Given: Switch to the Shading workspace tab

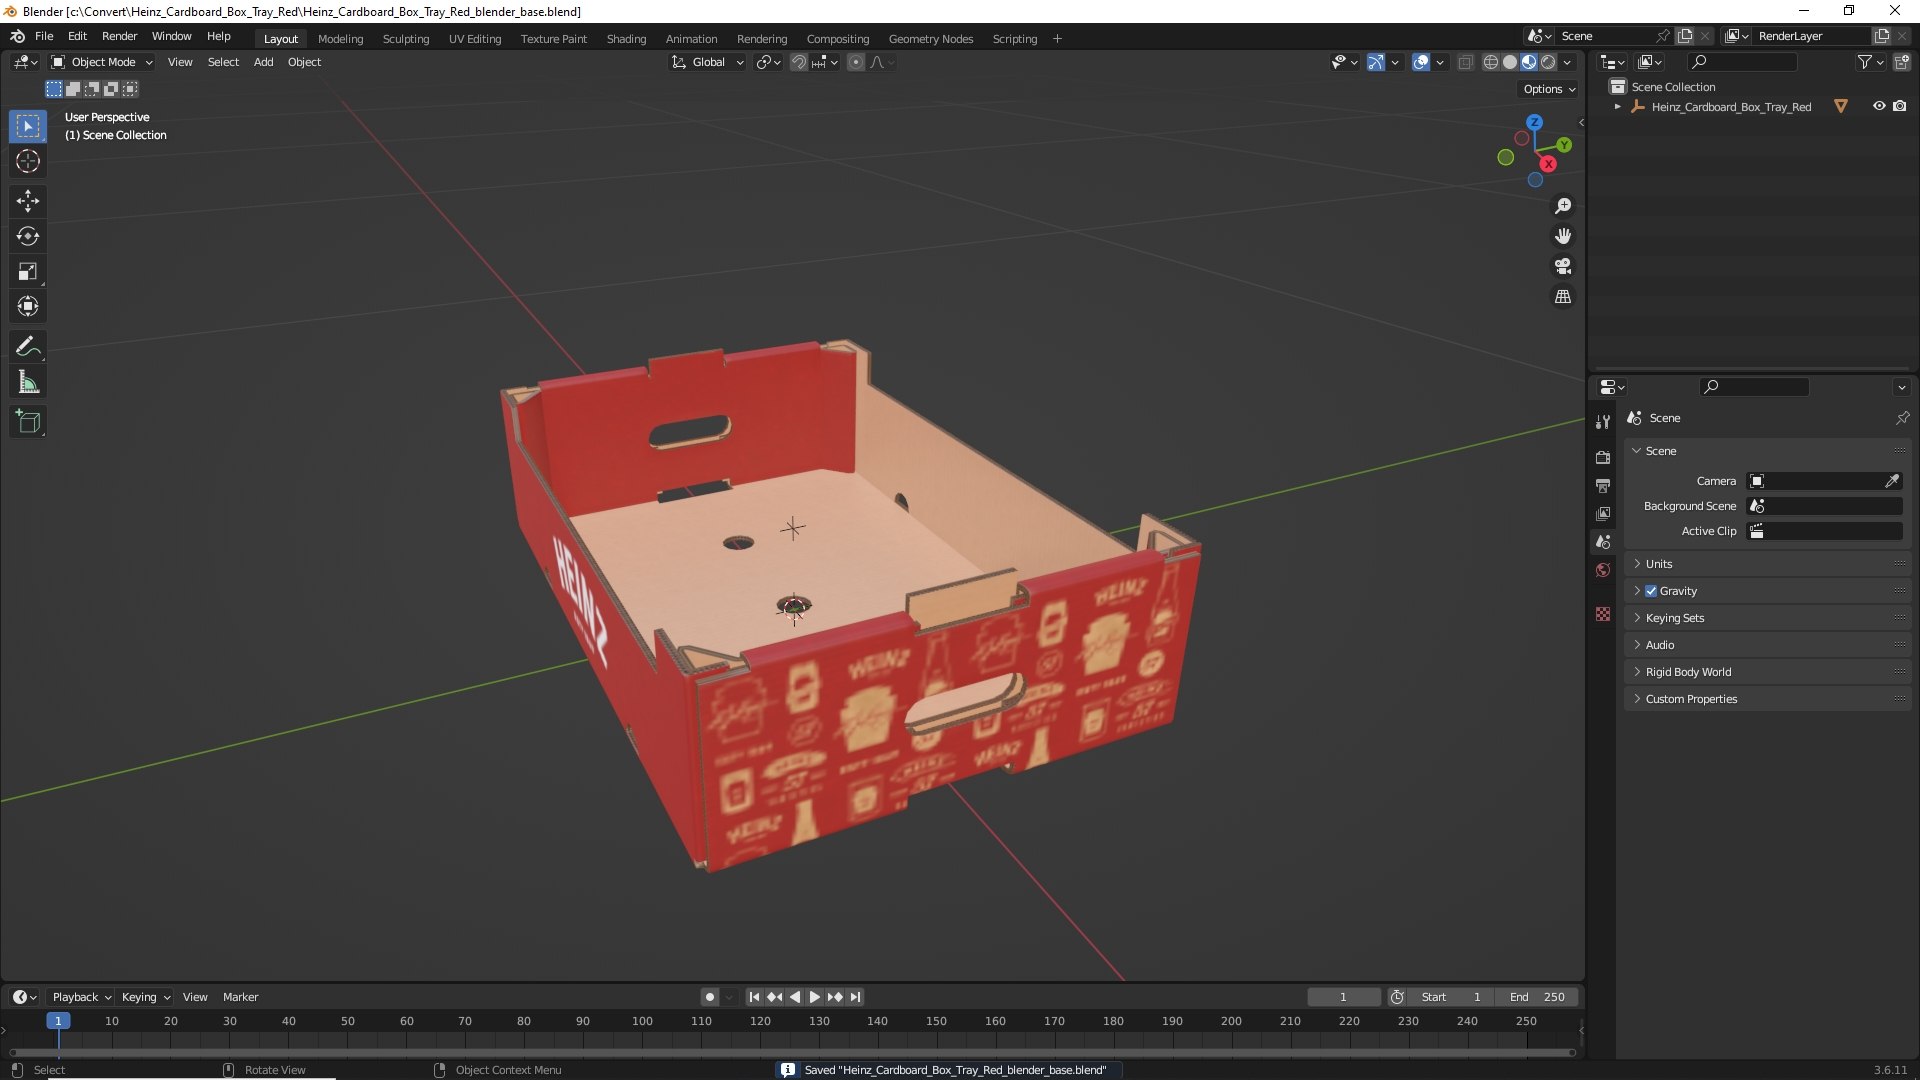Looking at the screenshot, I should (x=626, y=39).
